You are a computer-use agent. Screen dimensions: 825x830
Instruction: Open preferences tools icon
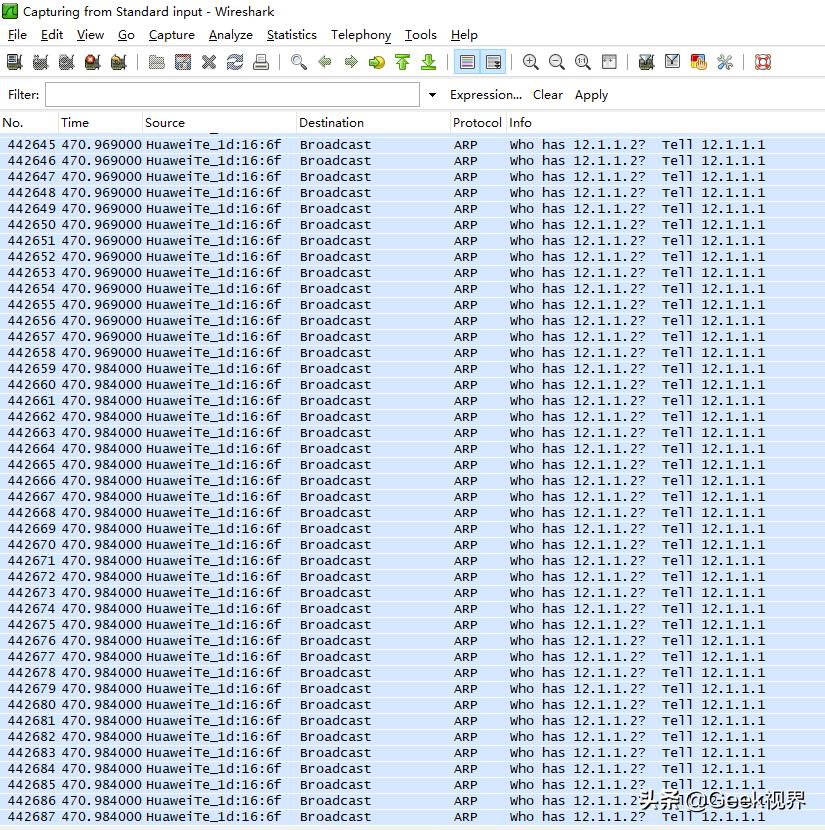(x=724, y=62)
